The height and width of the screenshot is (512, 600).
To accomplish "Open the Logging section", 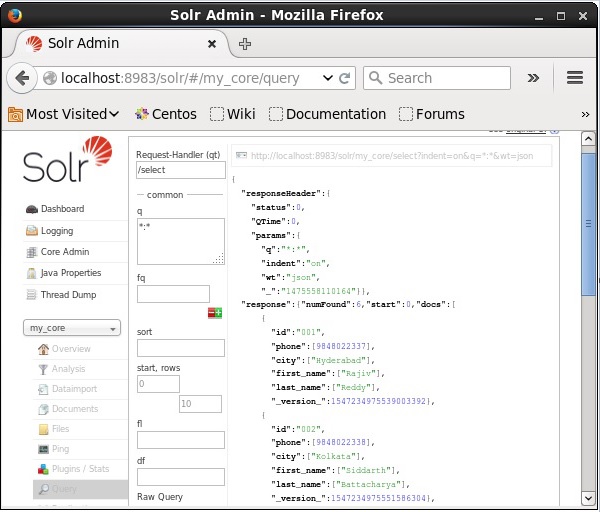I will tap(57, 231).
